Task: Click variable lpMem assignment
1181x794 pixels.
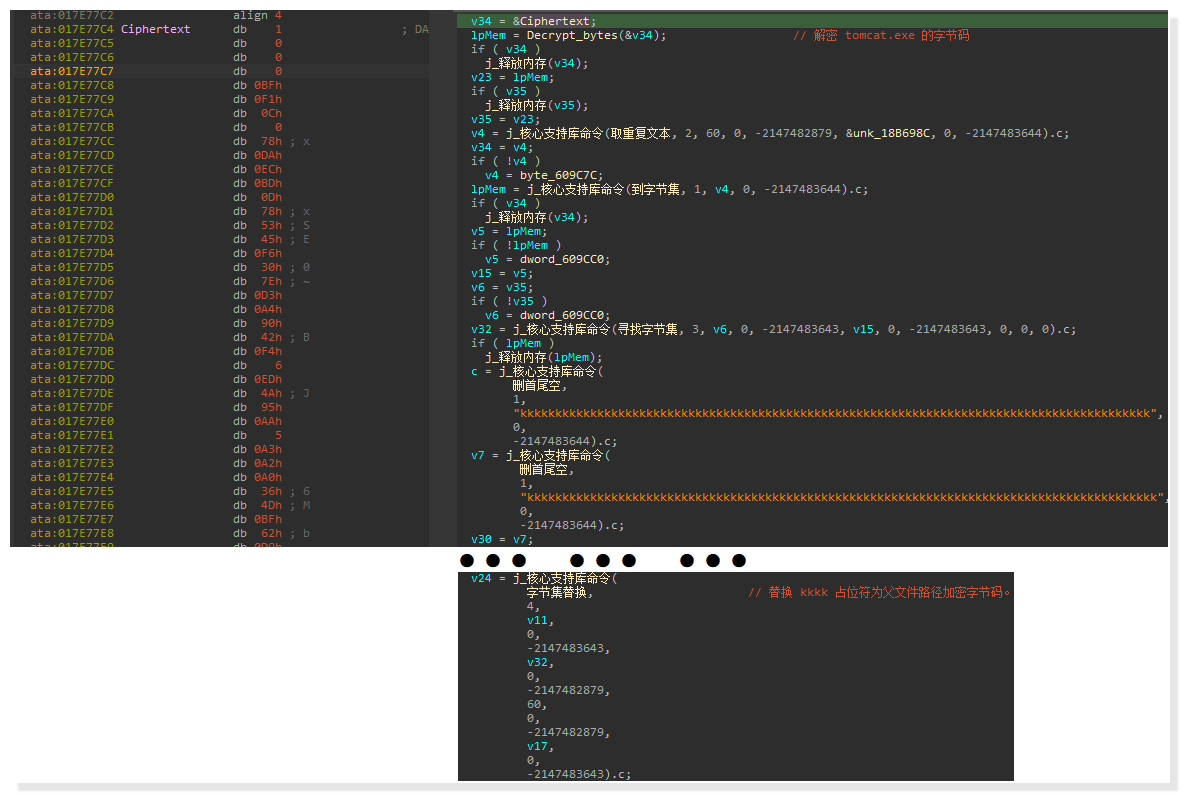Action: pyautogui.click(x=487, y=34)
